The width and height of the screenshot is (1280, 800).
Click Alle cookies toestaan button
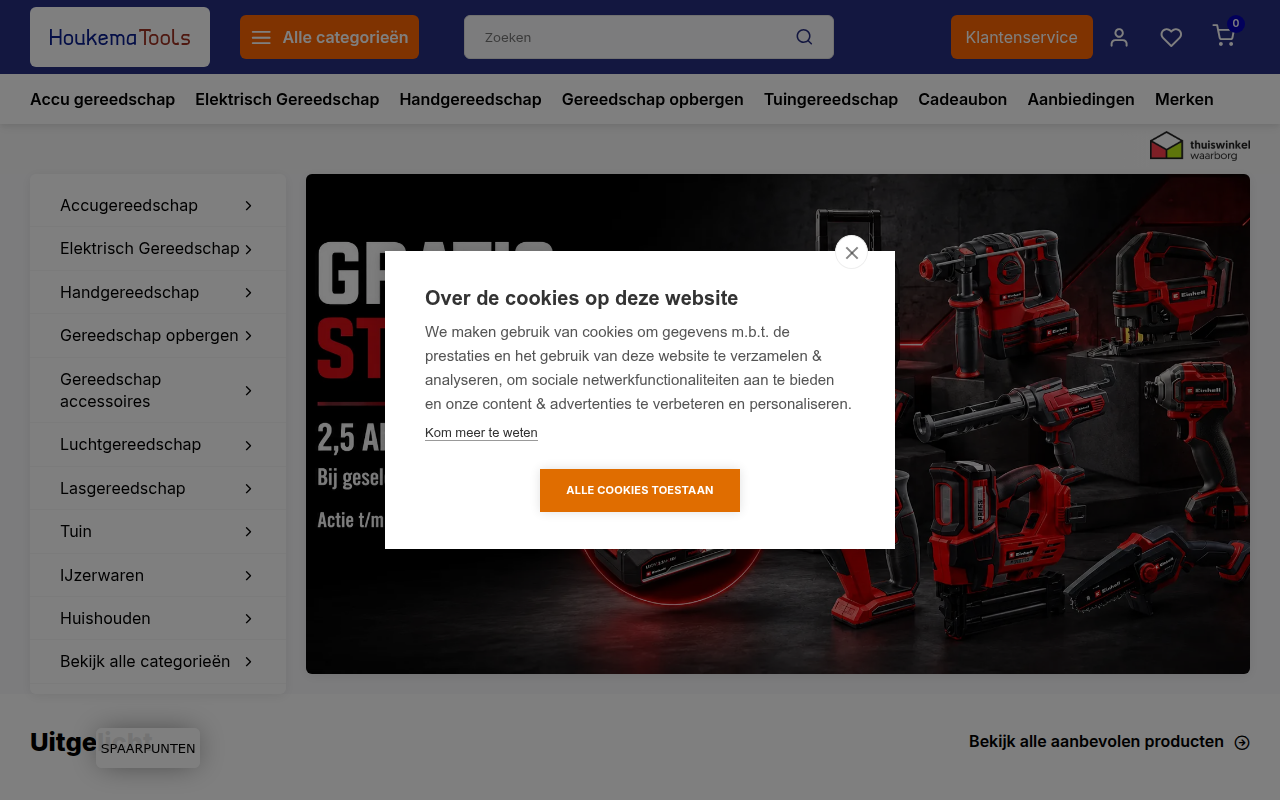[x=640, y=490]
